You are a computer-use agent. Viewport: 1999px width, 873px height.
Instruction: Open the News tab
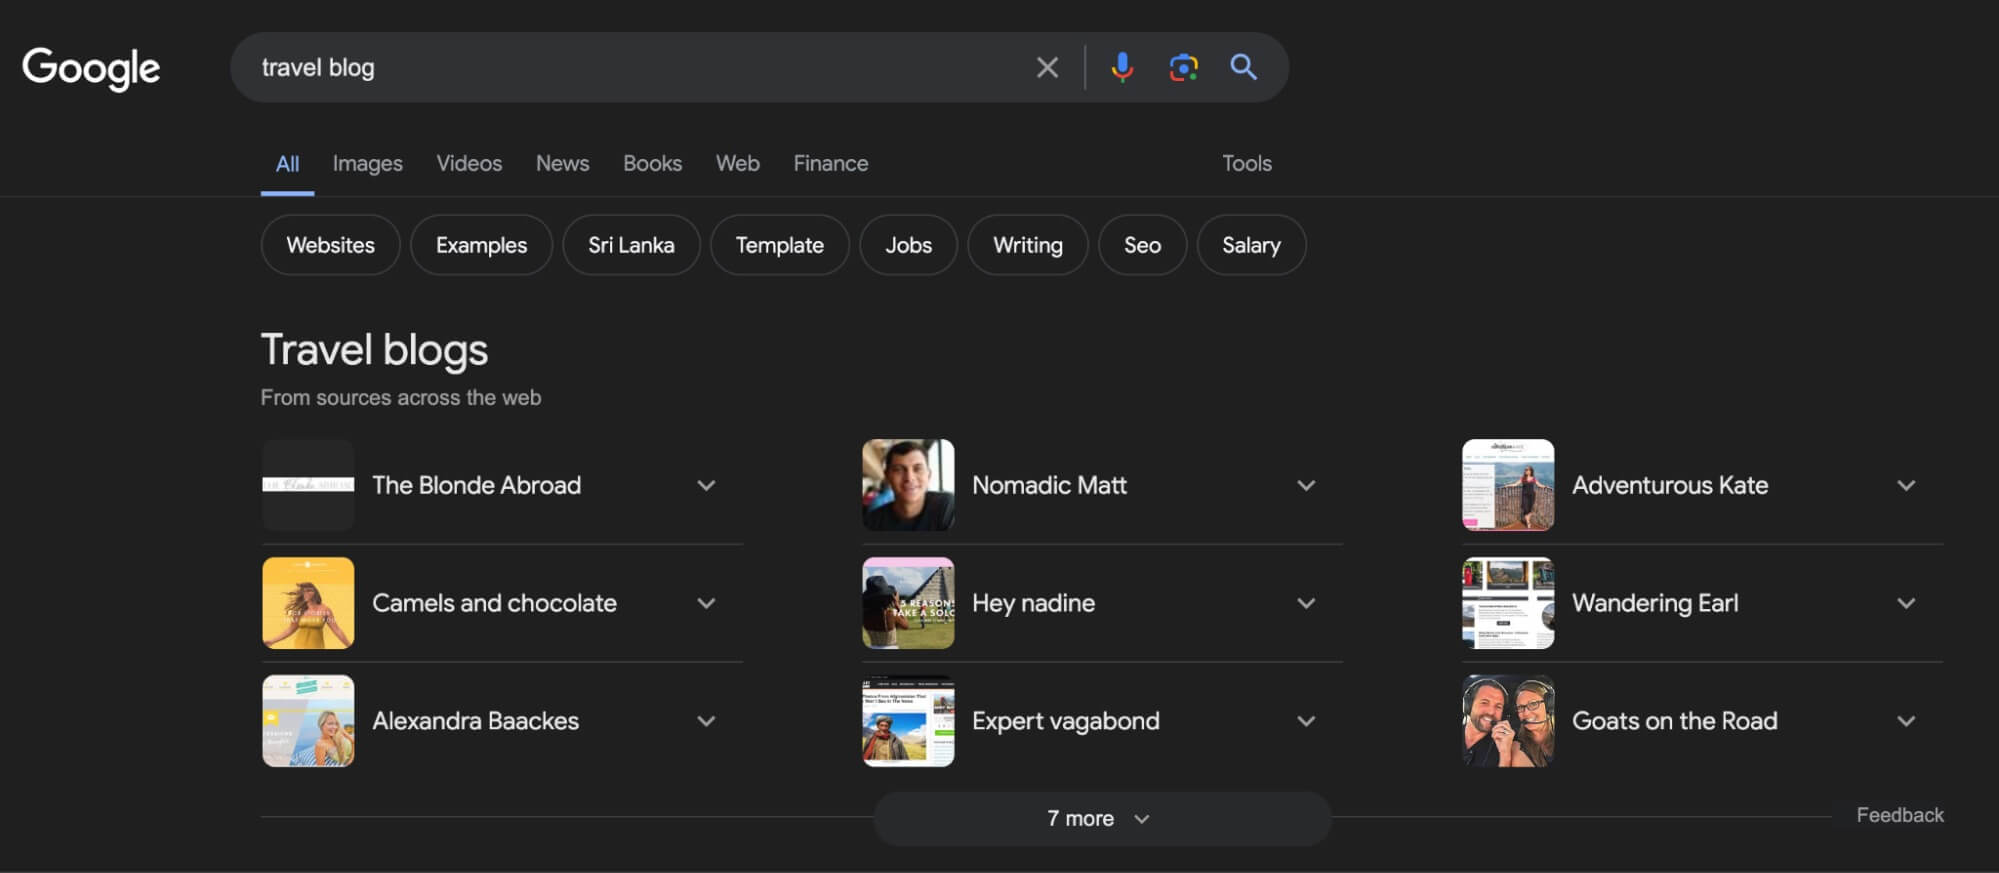pyautogui.click(x=562, y=163)
